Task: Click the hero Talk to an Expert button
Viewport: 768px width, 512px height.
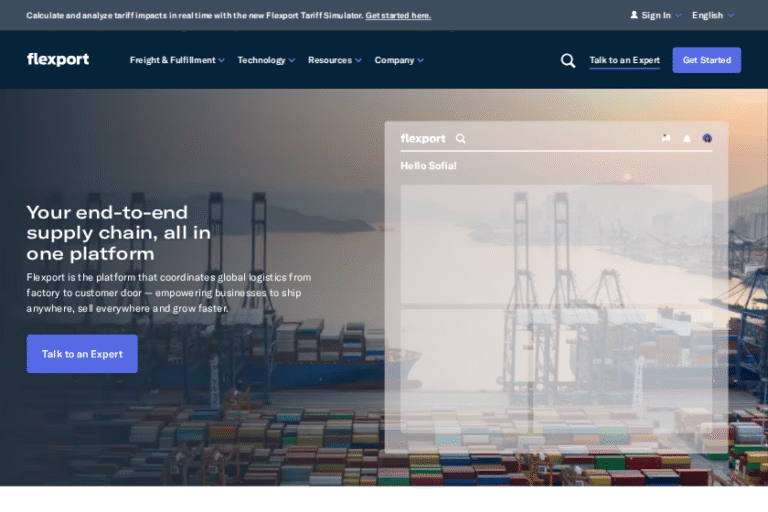Action: (x=82, y=354)
